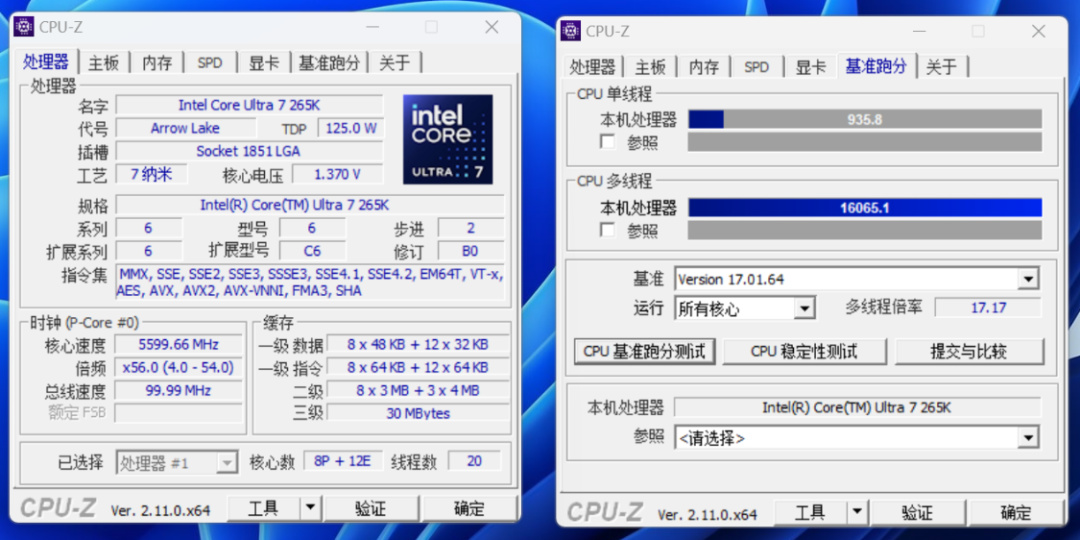This screenshot has width=1080, height=540.
Task: Switch to 基准跑分 tab in the left window
Action: pyautogui.click(x=329, y=63)
